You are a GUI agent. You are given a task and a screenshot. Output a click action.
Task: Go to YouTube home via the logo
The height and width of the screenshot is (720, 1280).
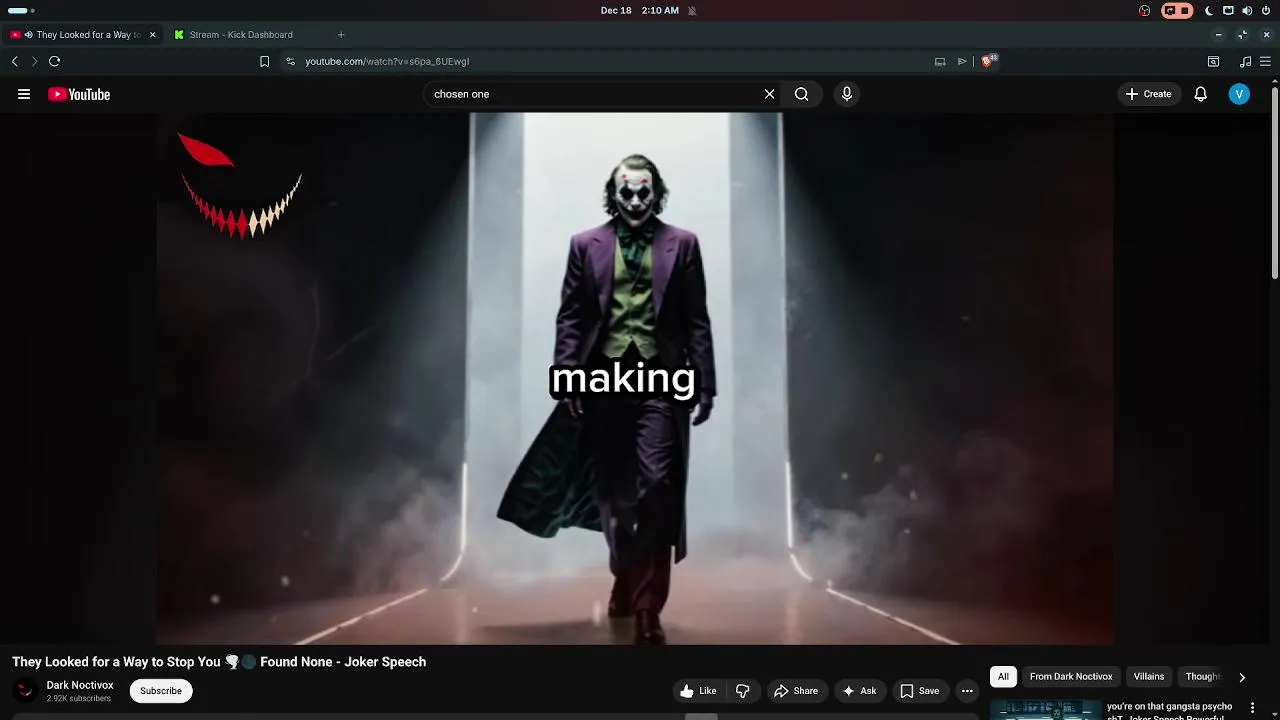(x=79, y=94)
